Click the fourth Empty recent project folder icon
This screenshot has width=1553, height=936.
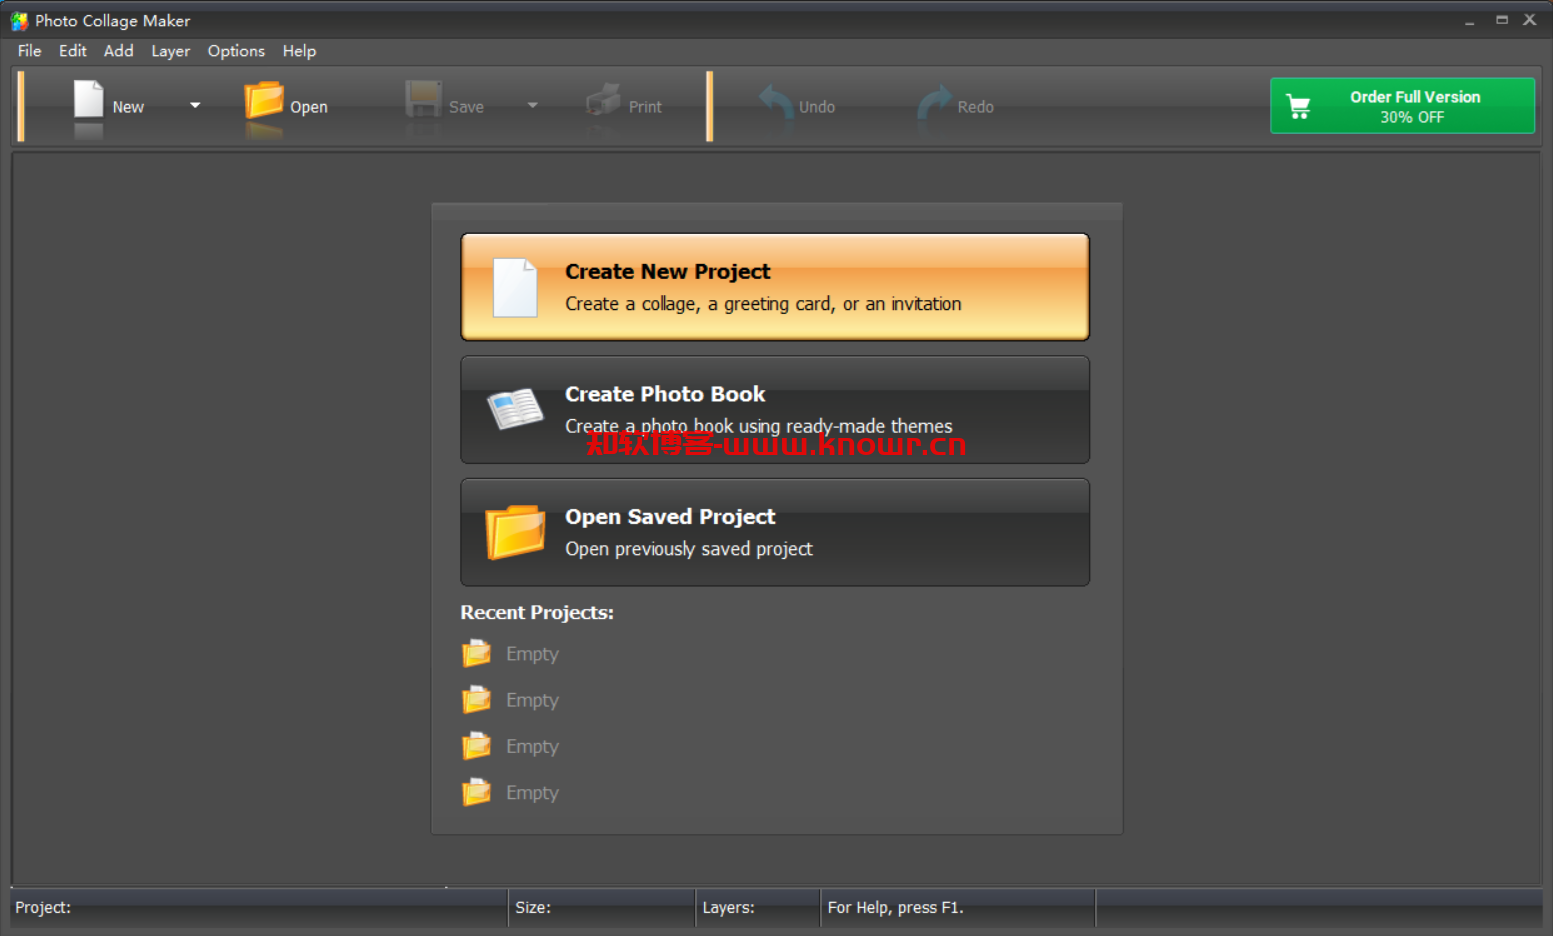pyautogui.click(x=476, y=792)
